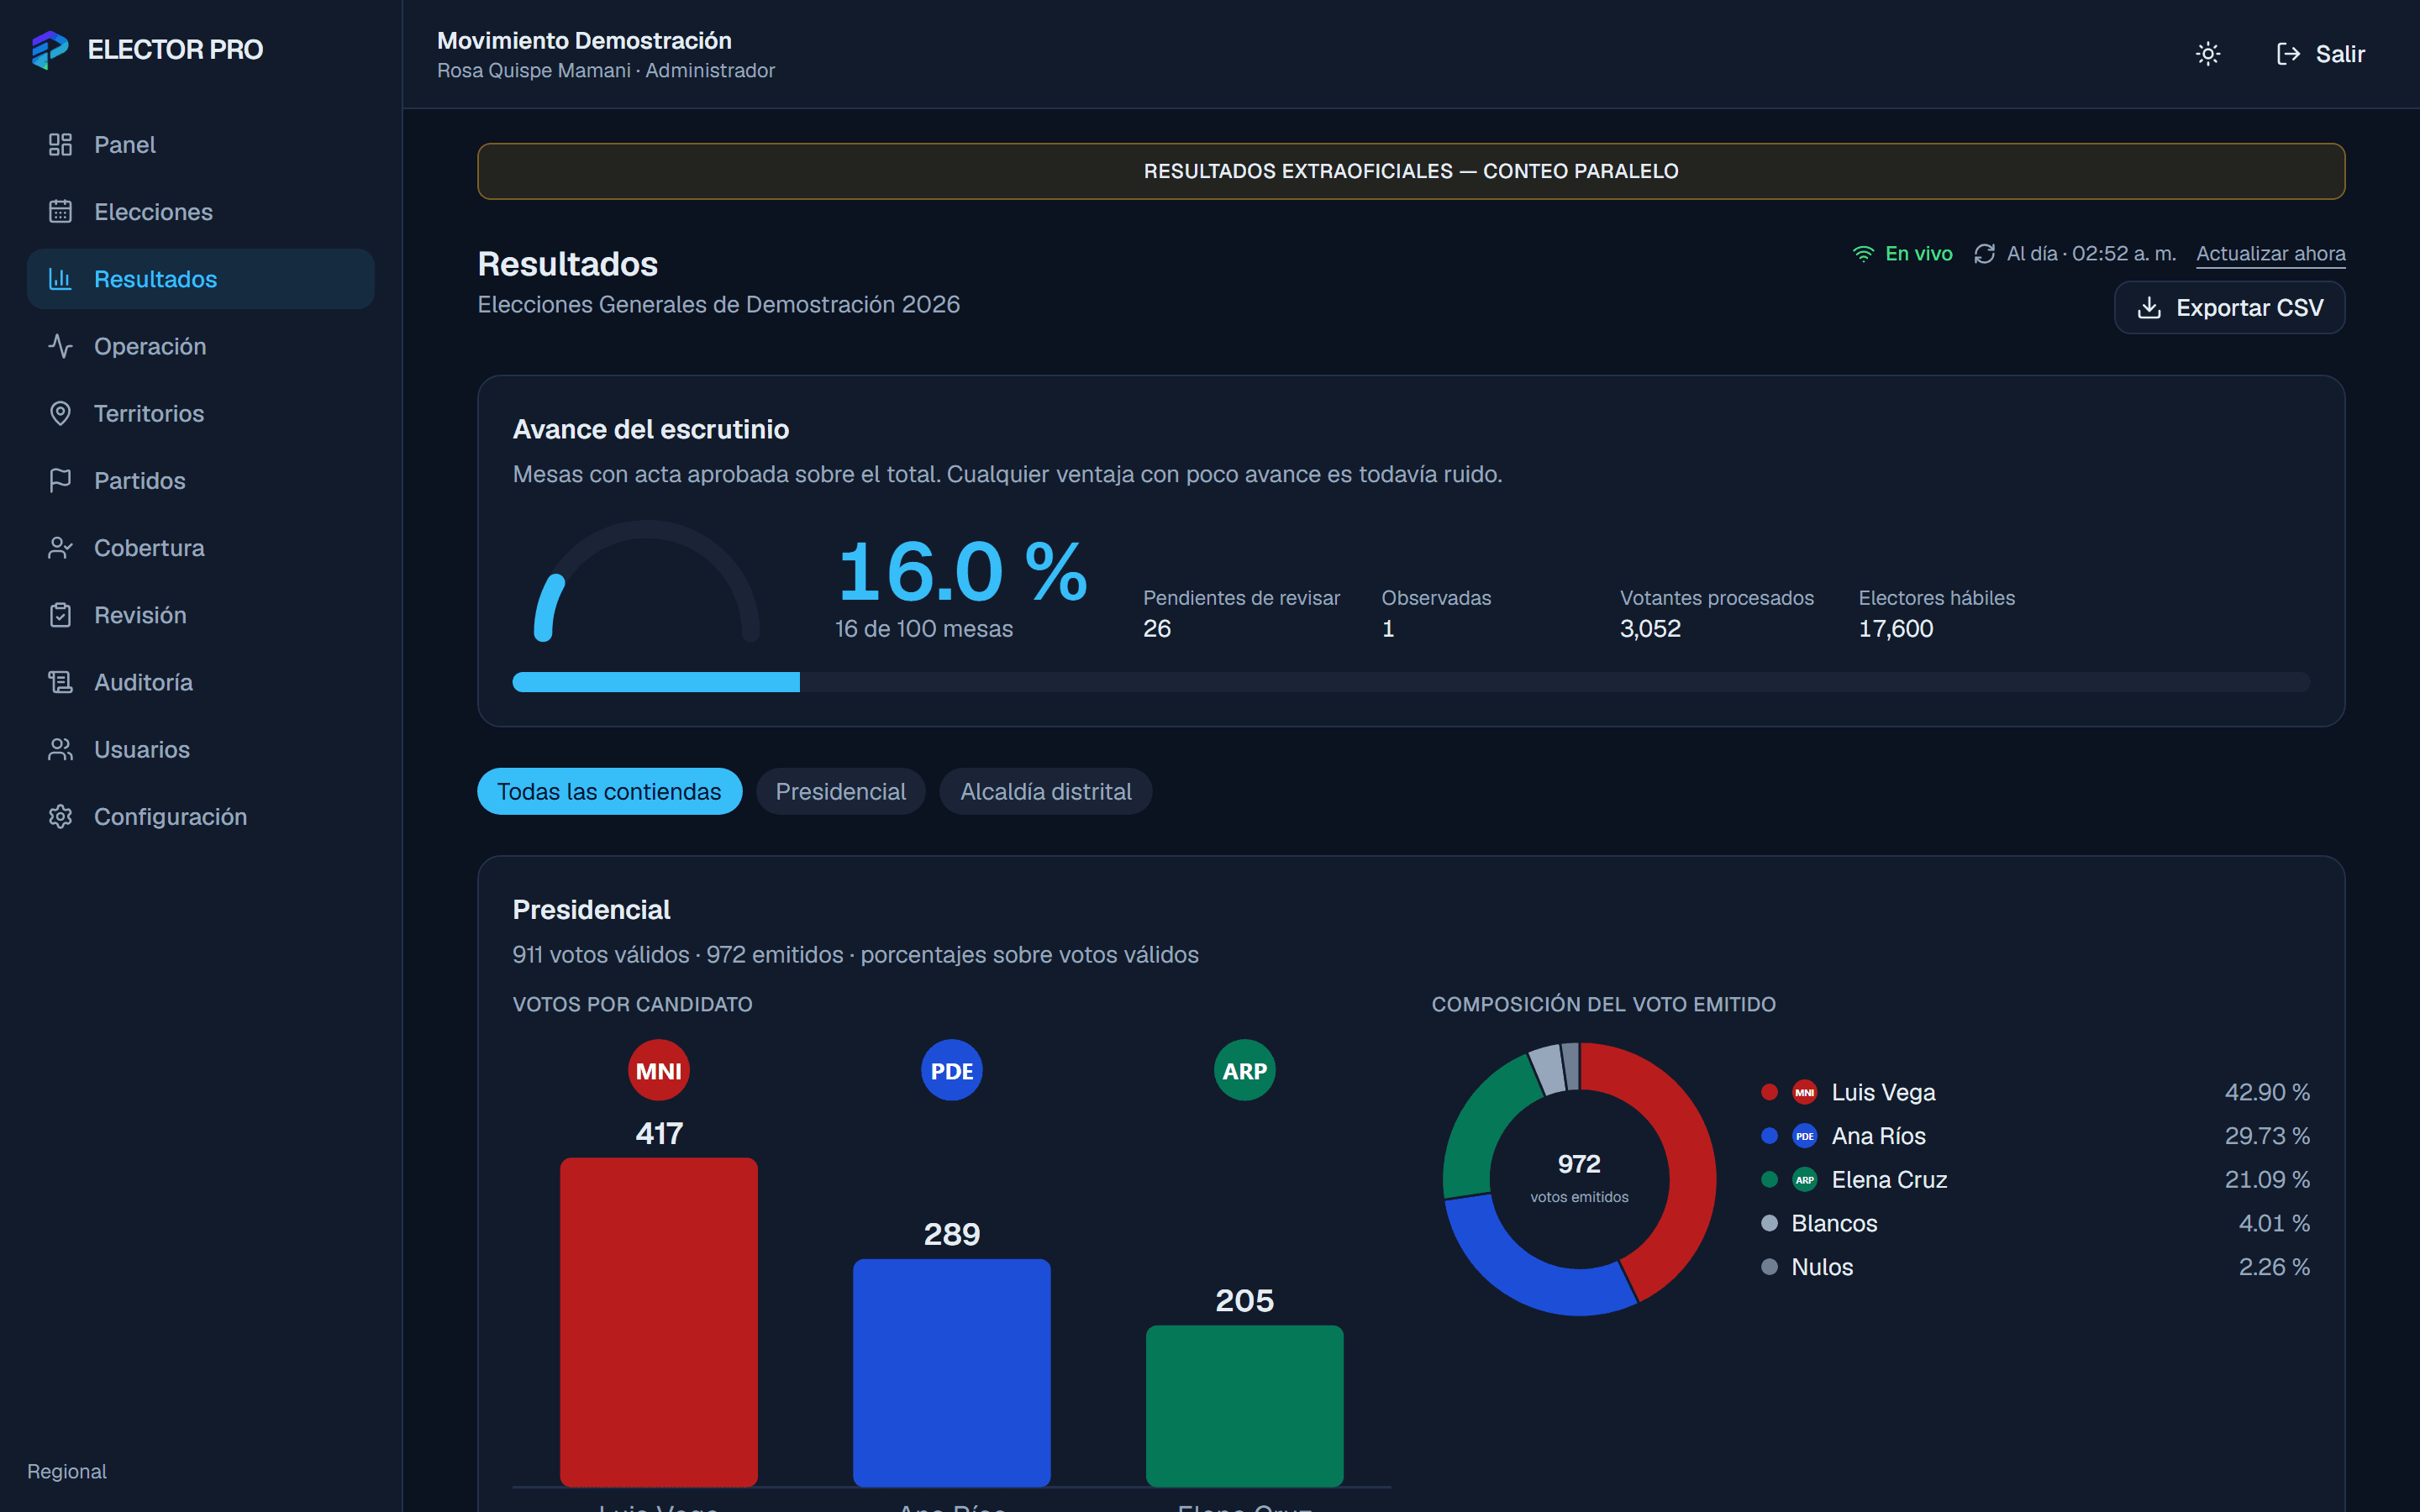
Task: Click the Regional label at sidebar bottom
Action: click(67, 1471)
